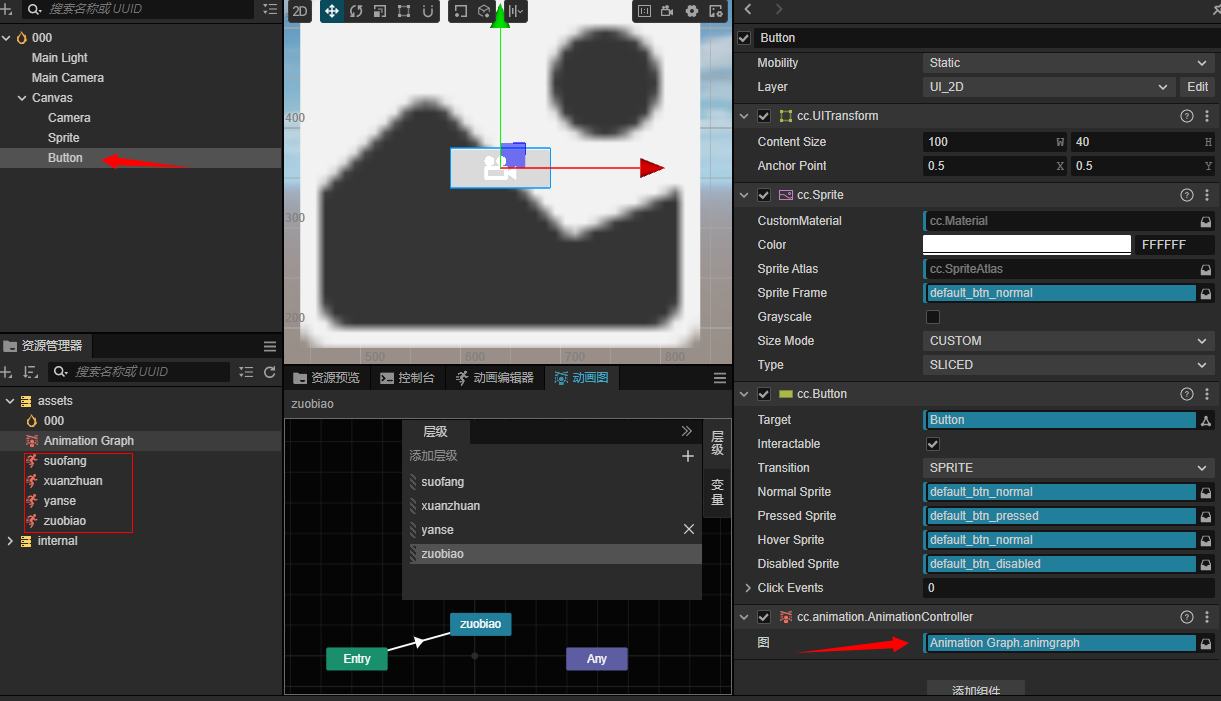The width and height of the screenshot is (1221, 701).
Task: Open help for cc.animation.AnimationController
Action: point(1187,617)
